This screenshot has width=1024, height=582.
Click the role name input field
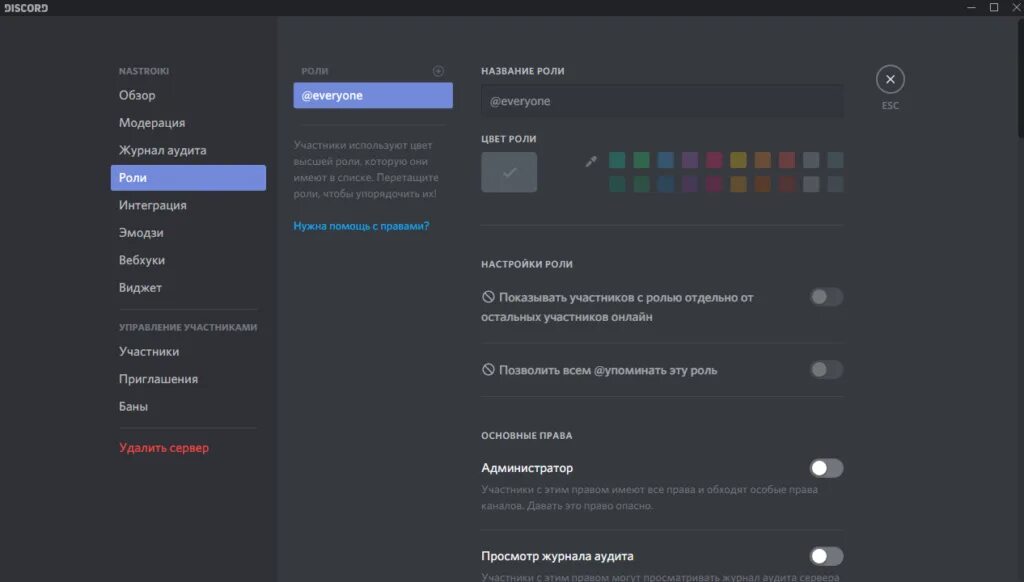point(662,101)
